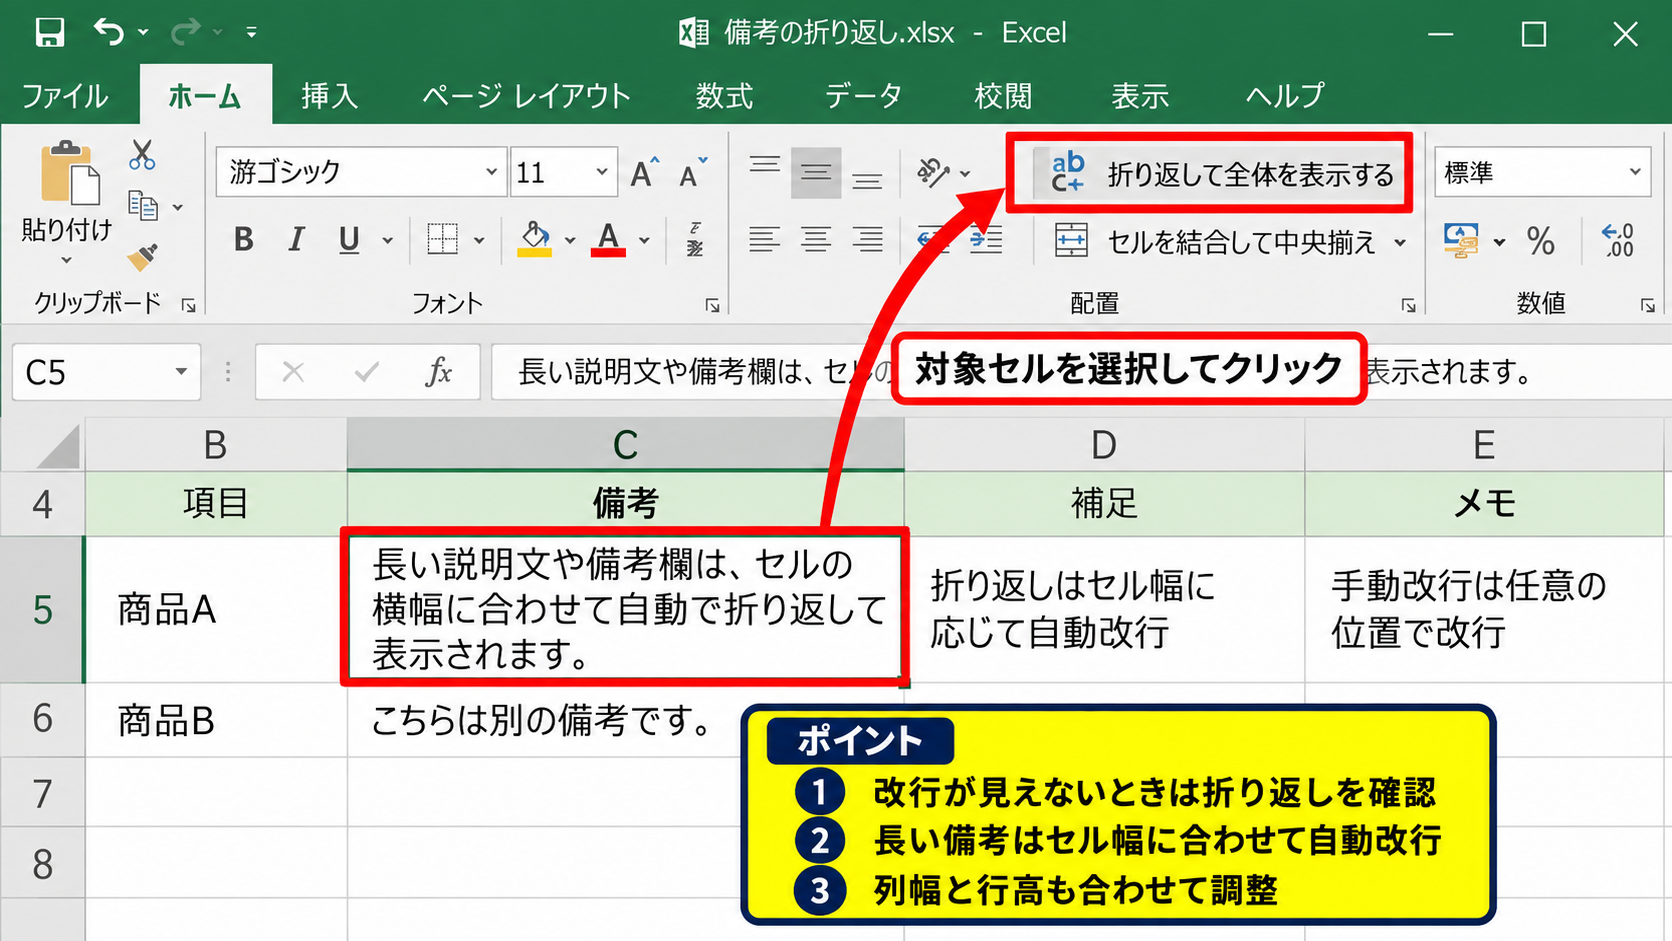
Task: Increase the cell indent
Action: point(986,239)
